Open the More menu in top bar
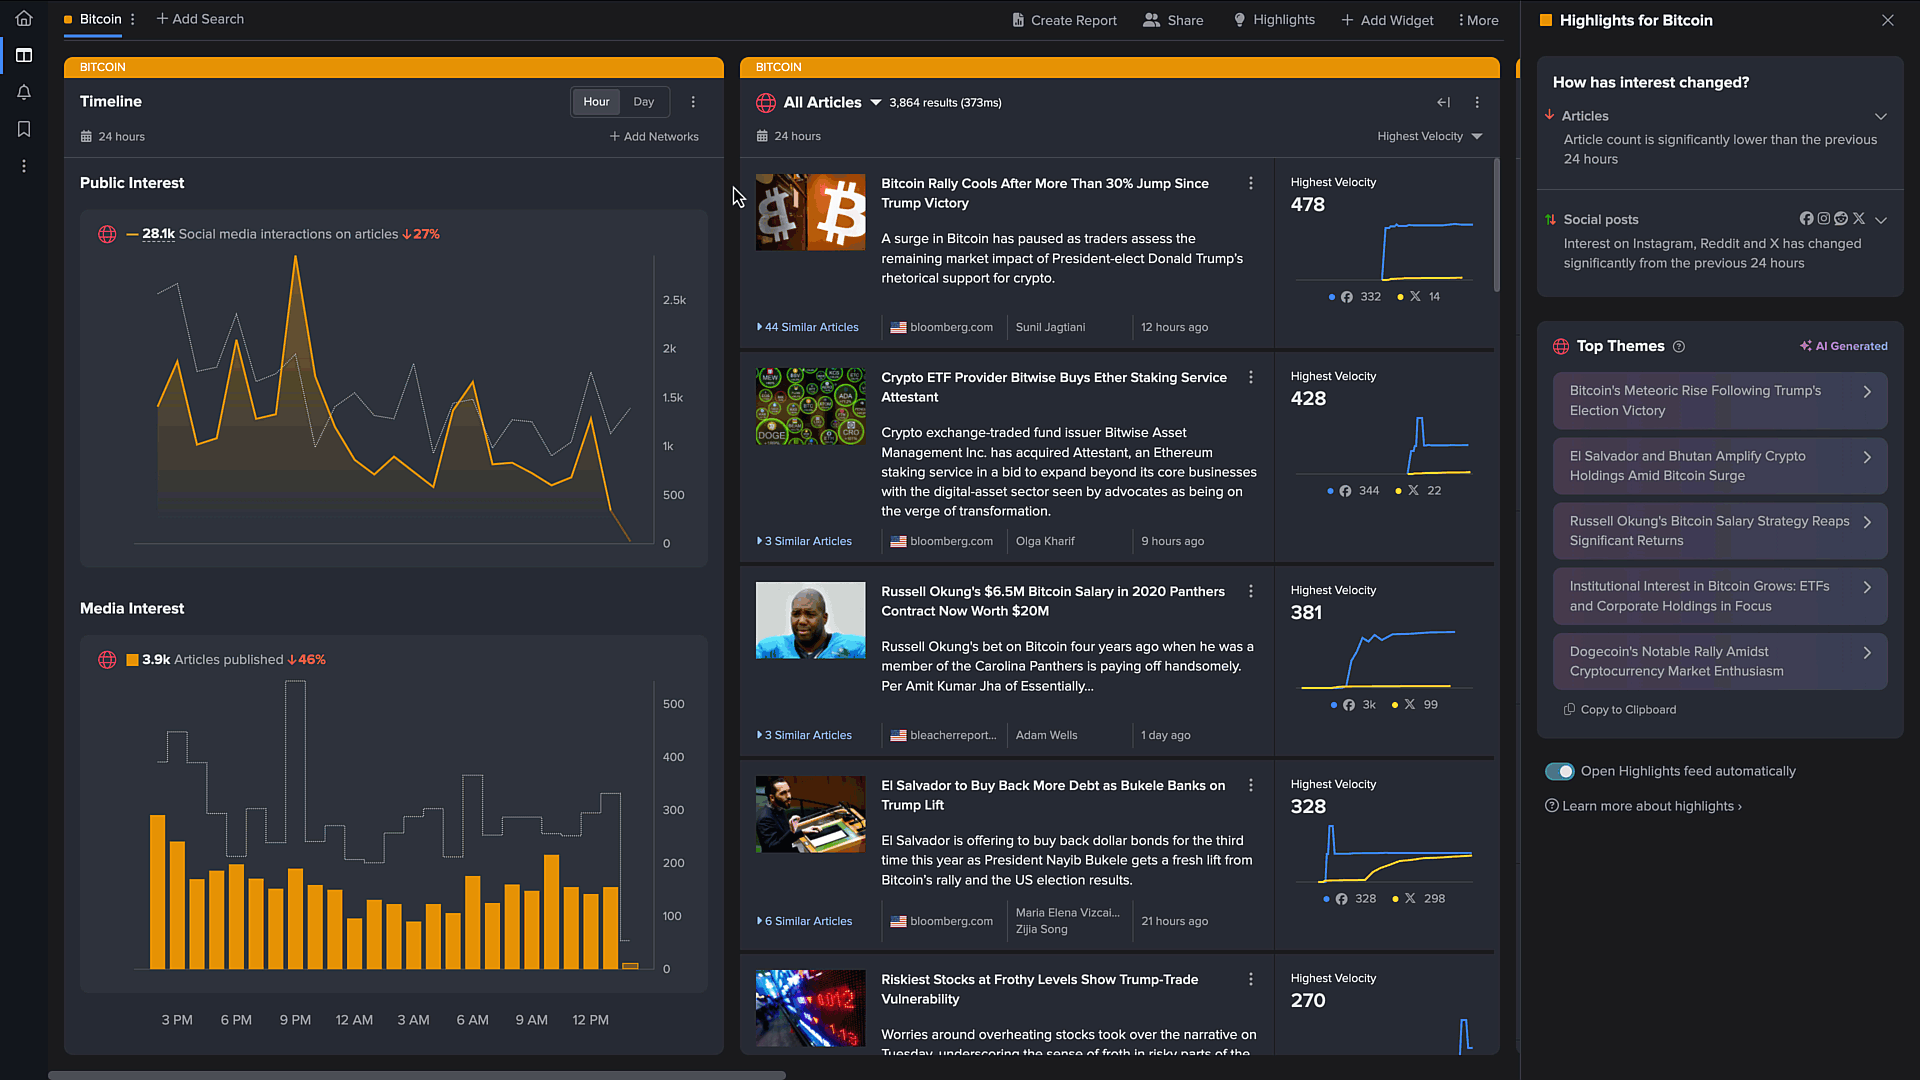The width and height of the screenshot is (1920, 1080). point(1478,20)
